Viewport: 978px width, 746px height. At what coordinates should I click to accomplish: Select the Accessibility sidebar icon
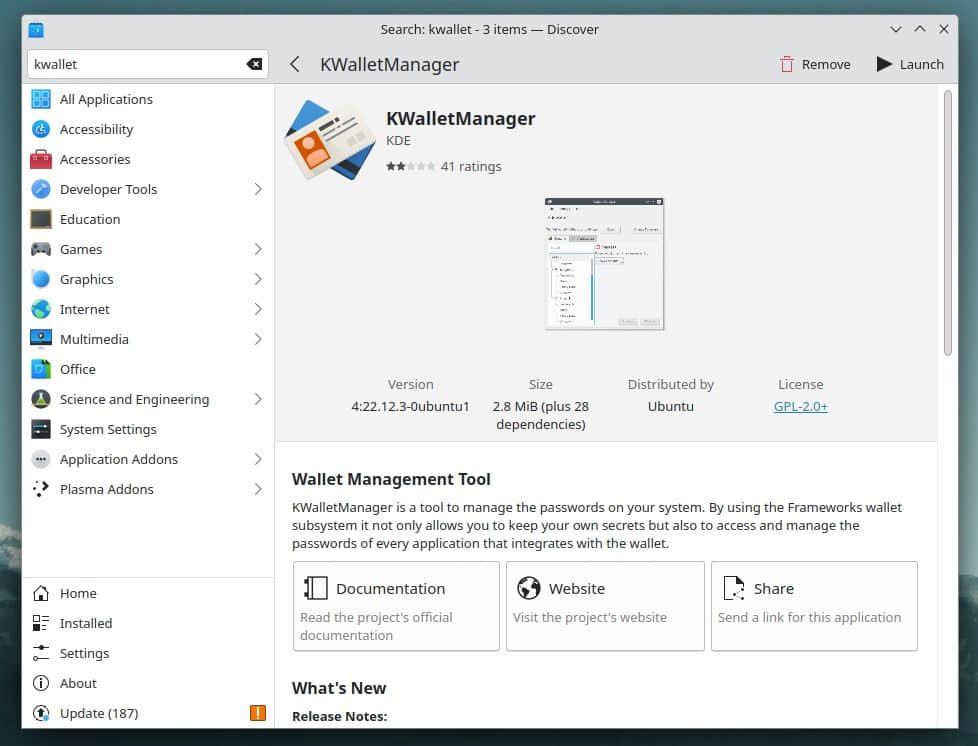click(x=41, y=129)
